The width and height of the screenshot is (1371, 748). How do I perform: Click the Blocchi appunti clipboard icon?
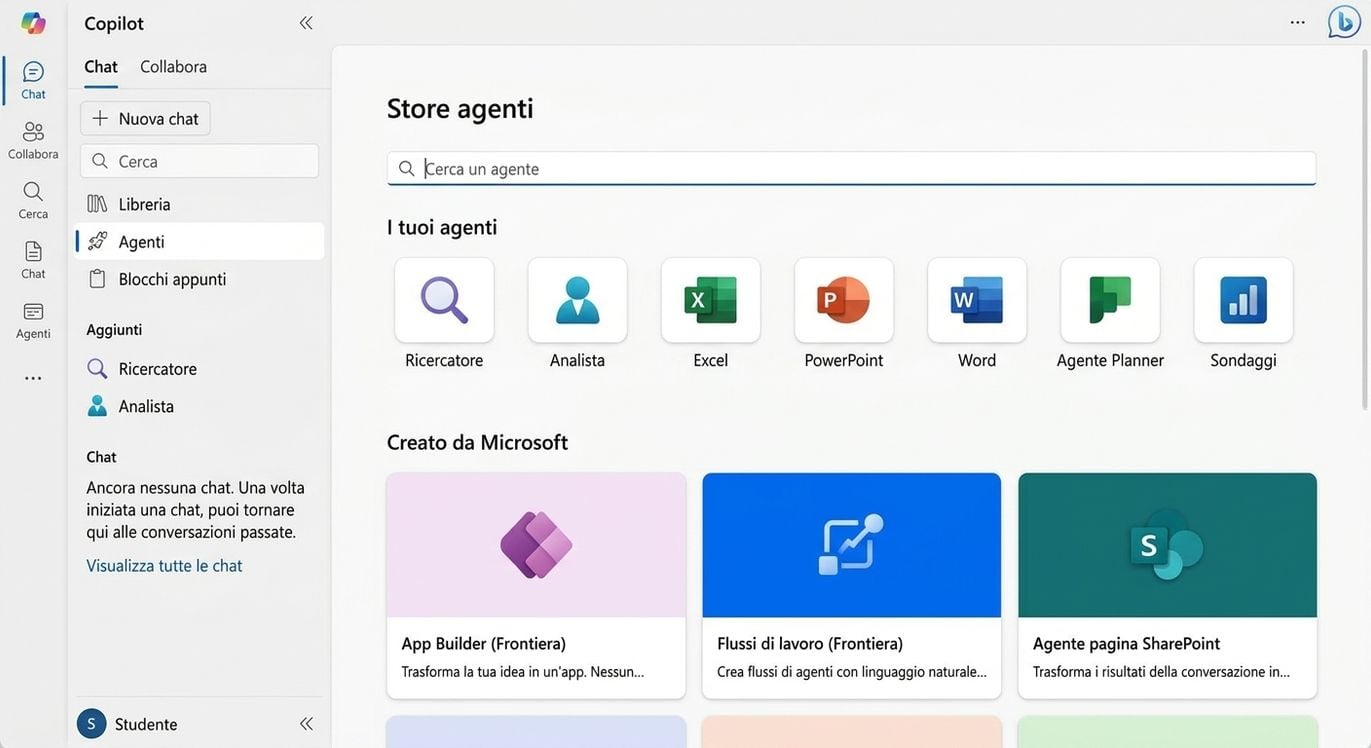pos(97,279)
